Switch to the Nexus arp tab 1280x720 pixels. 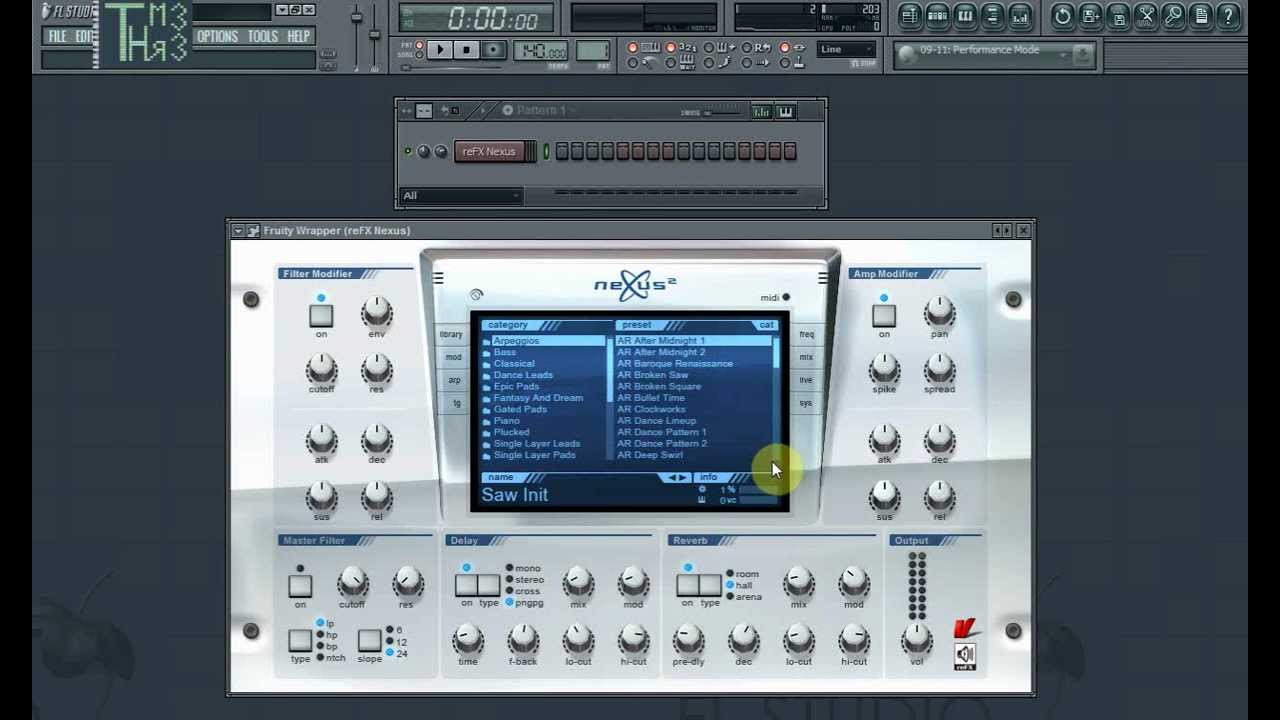pos(454,380)
